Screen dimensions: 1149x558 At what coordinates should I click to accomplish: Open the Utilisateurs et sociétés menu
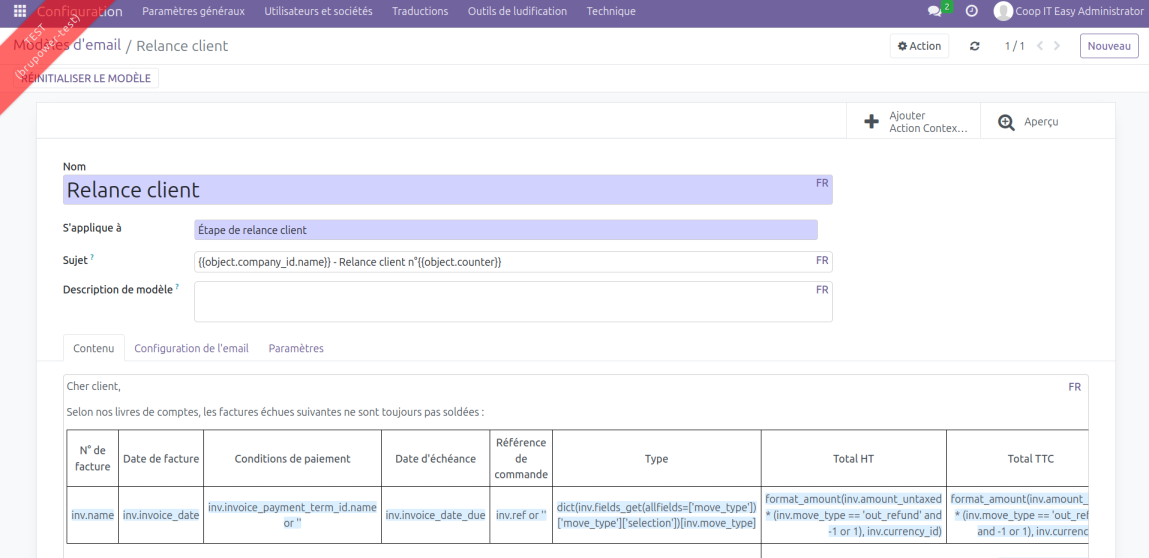318,11
